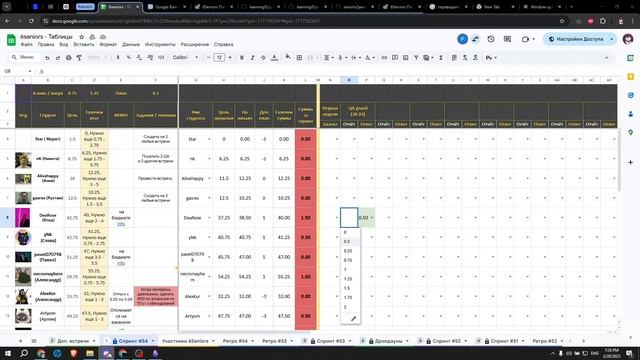Screen dimensions: 640x360
Task: Toggle bold formatting
Action: click(242, 58)
